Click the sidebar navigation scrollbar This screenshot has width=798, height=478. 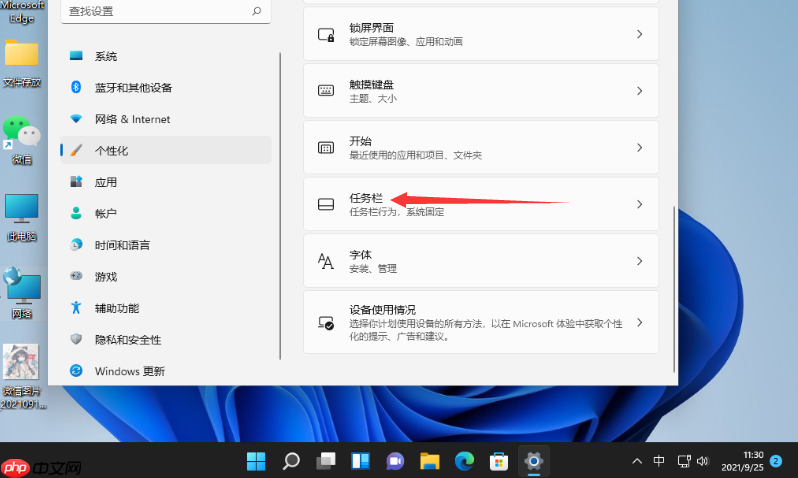click(x=280, y=206)
